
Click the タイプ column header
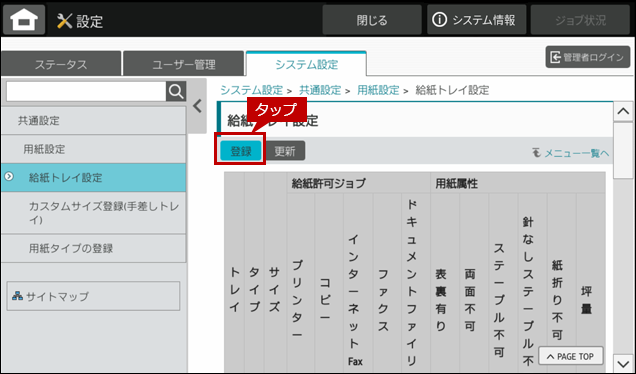coord(254,289)
